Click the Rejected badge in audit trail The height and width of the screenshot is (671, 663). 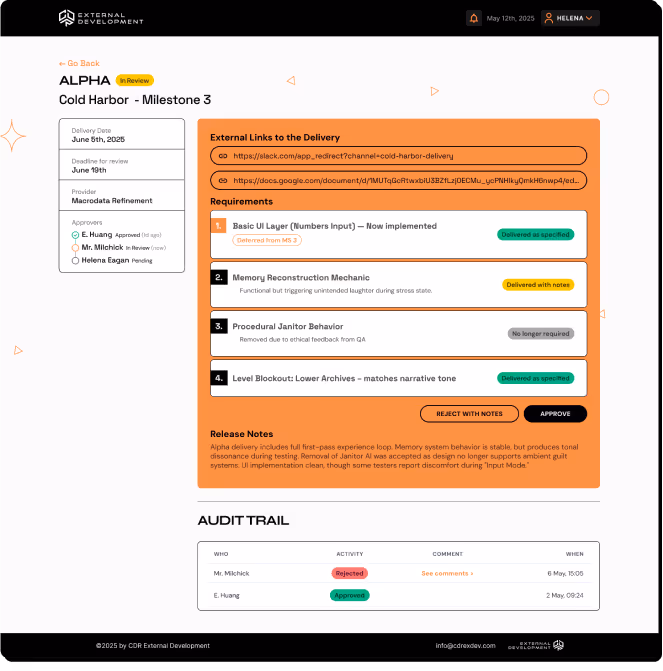click(x=349, y=573)
